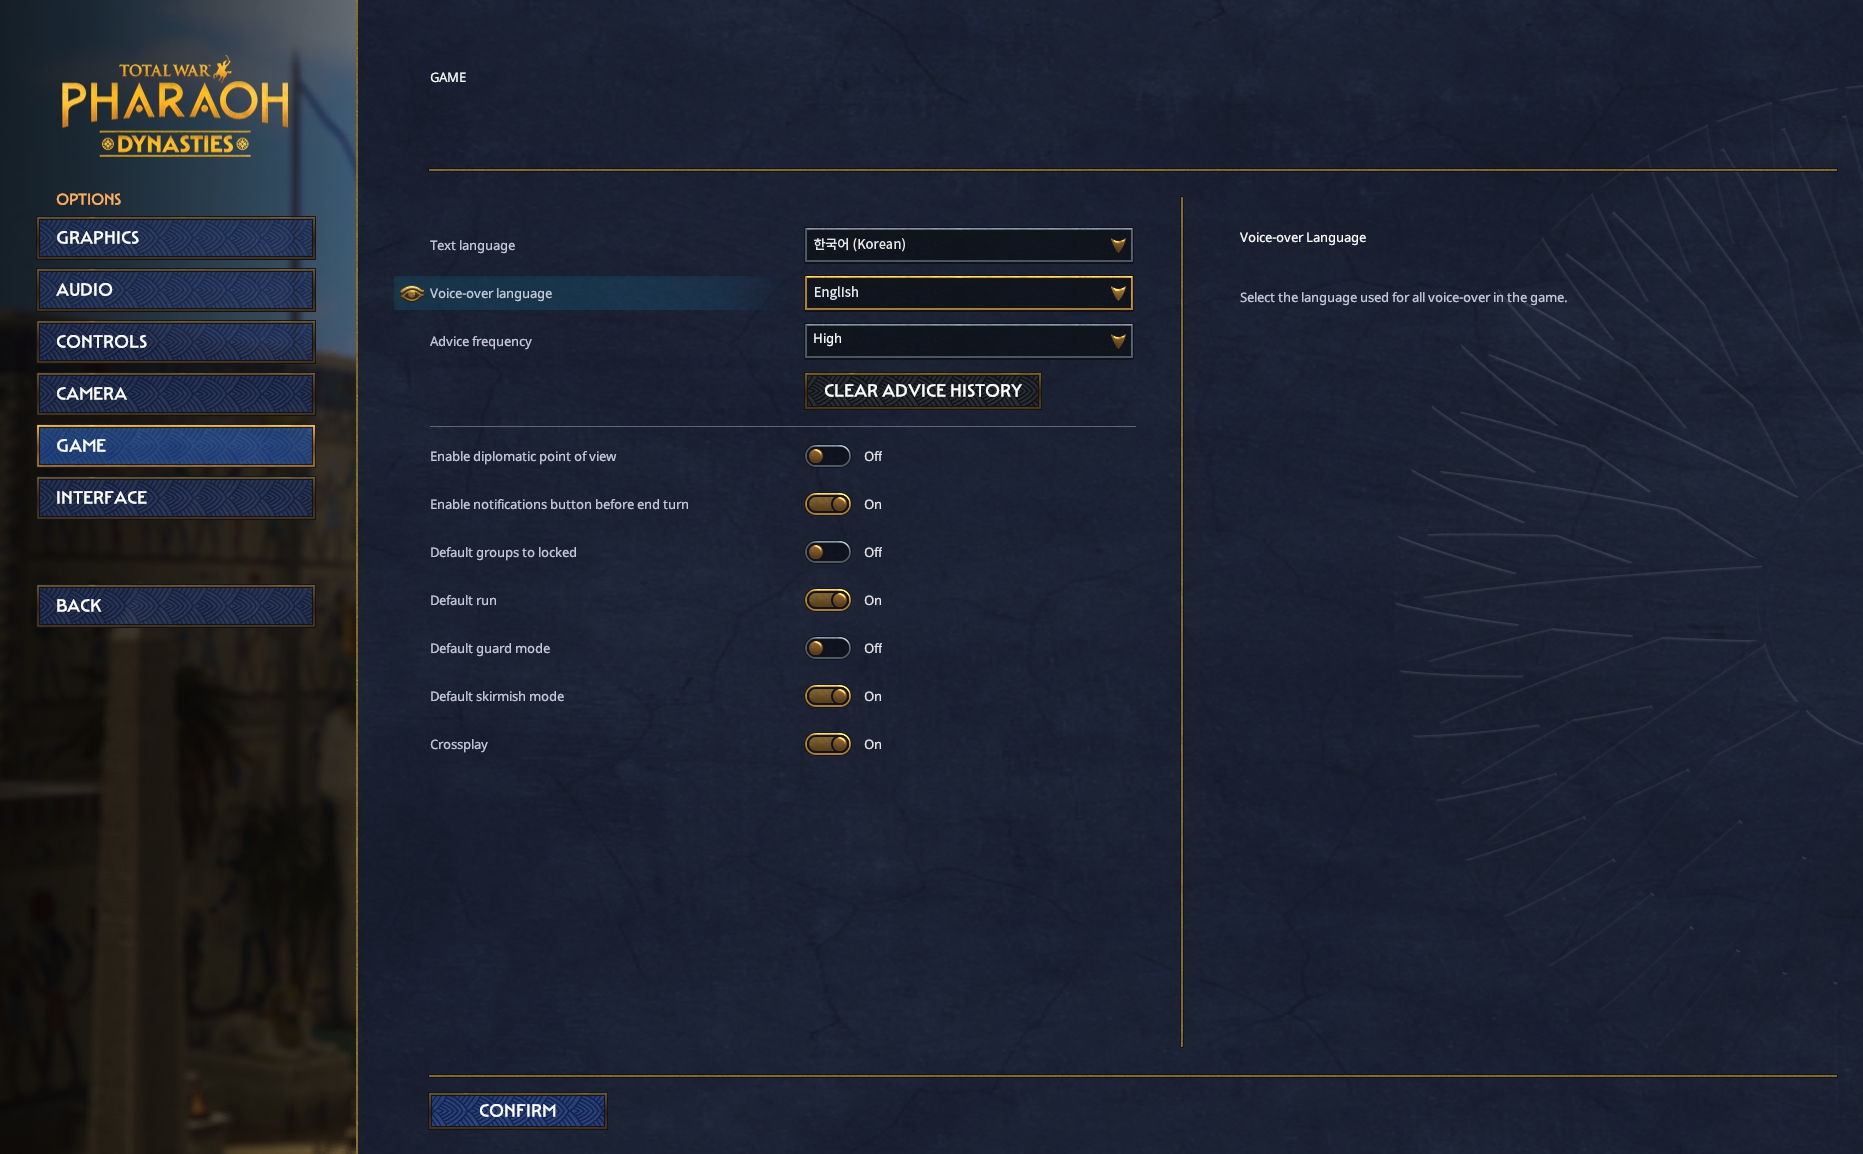Open the Audio options section
This screenshot has height=1154, width=1863.
point(176,290)
